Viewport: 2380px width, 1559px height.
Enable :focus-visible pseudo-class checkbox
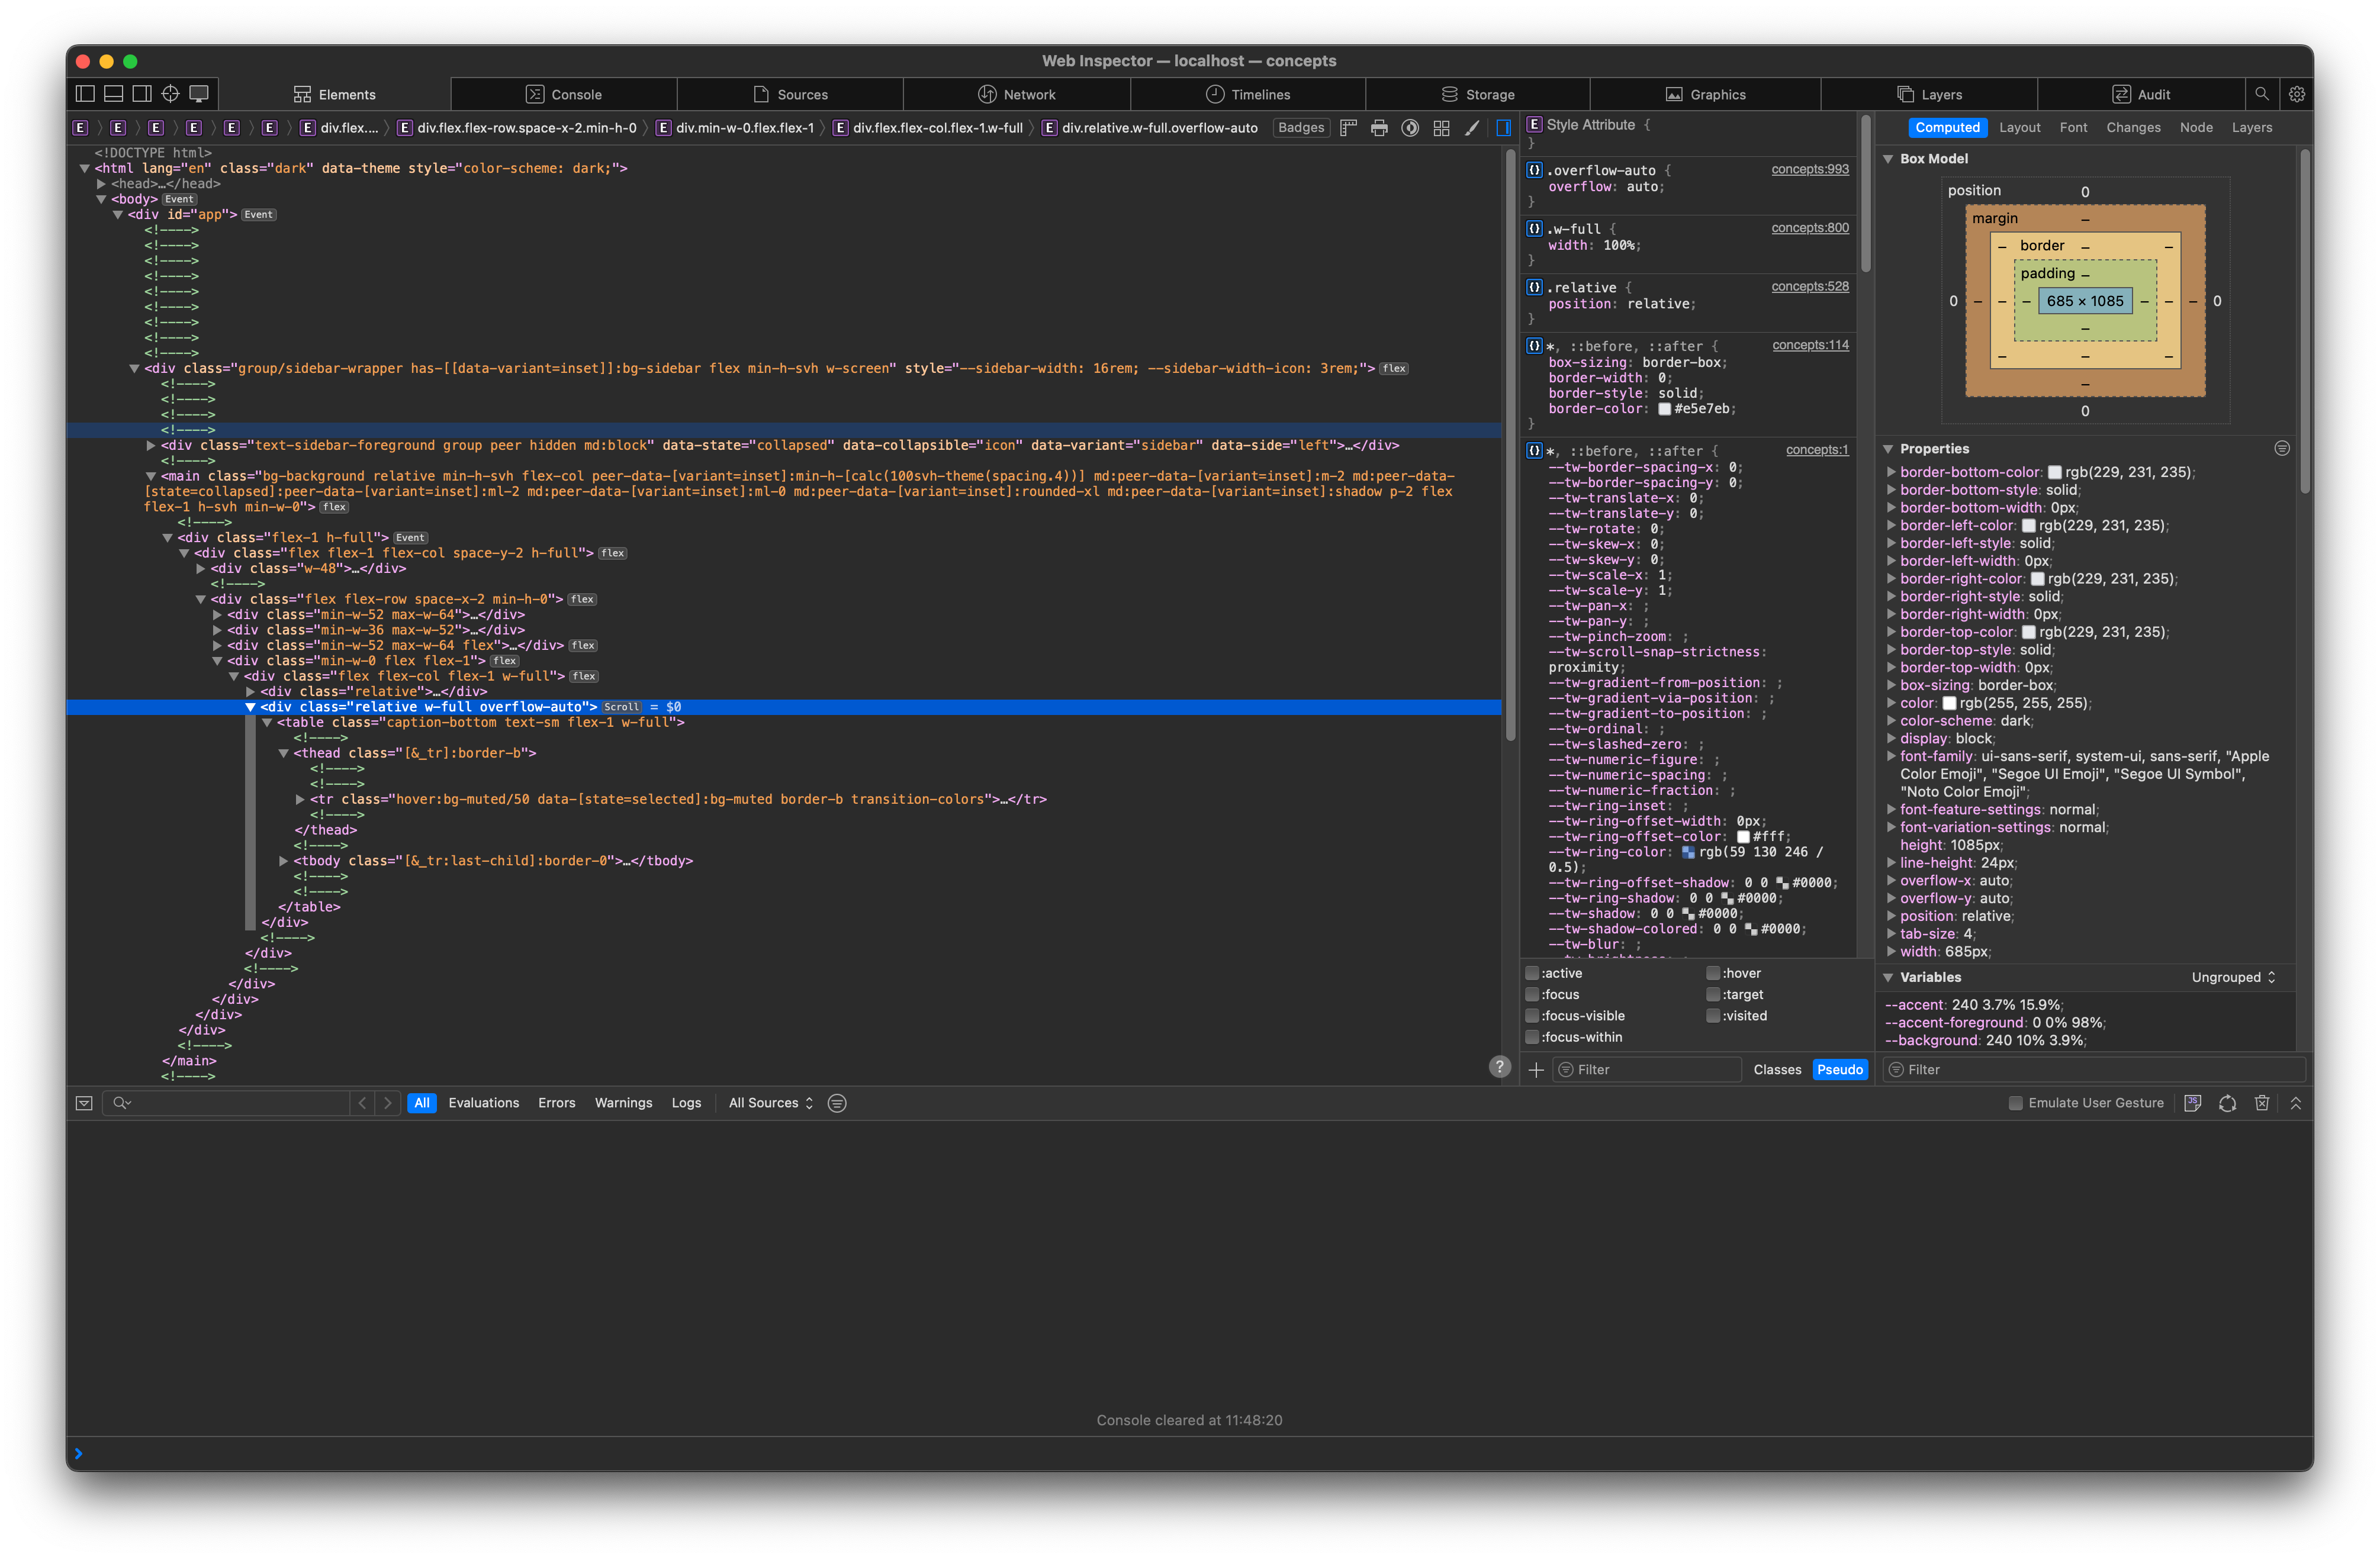click(x=1532, y=1016)
